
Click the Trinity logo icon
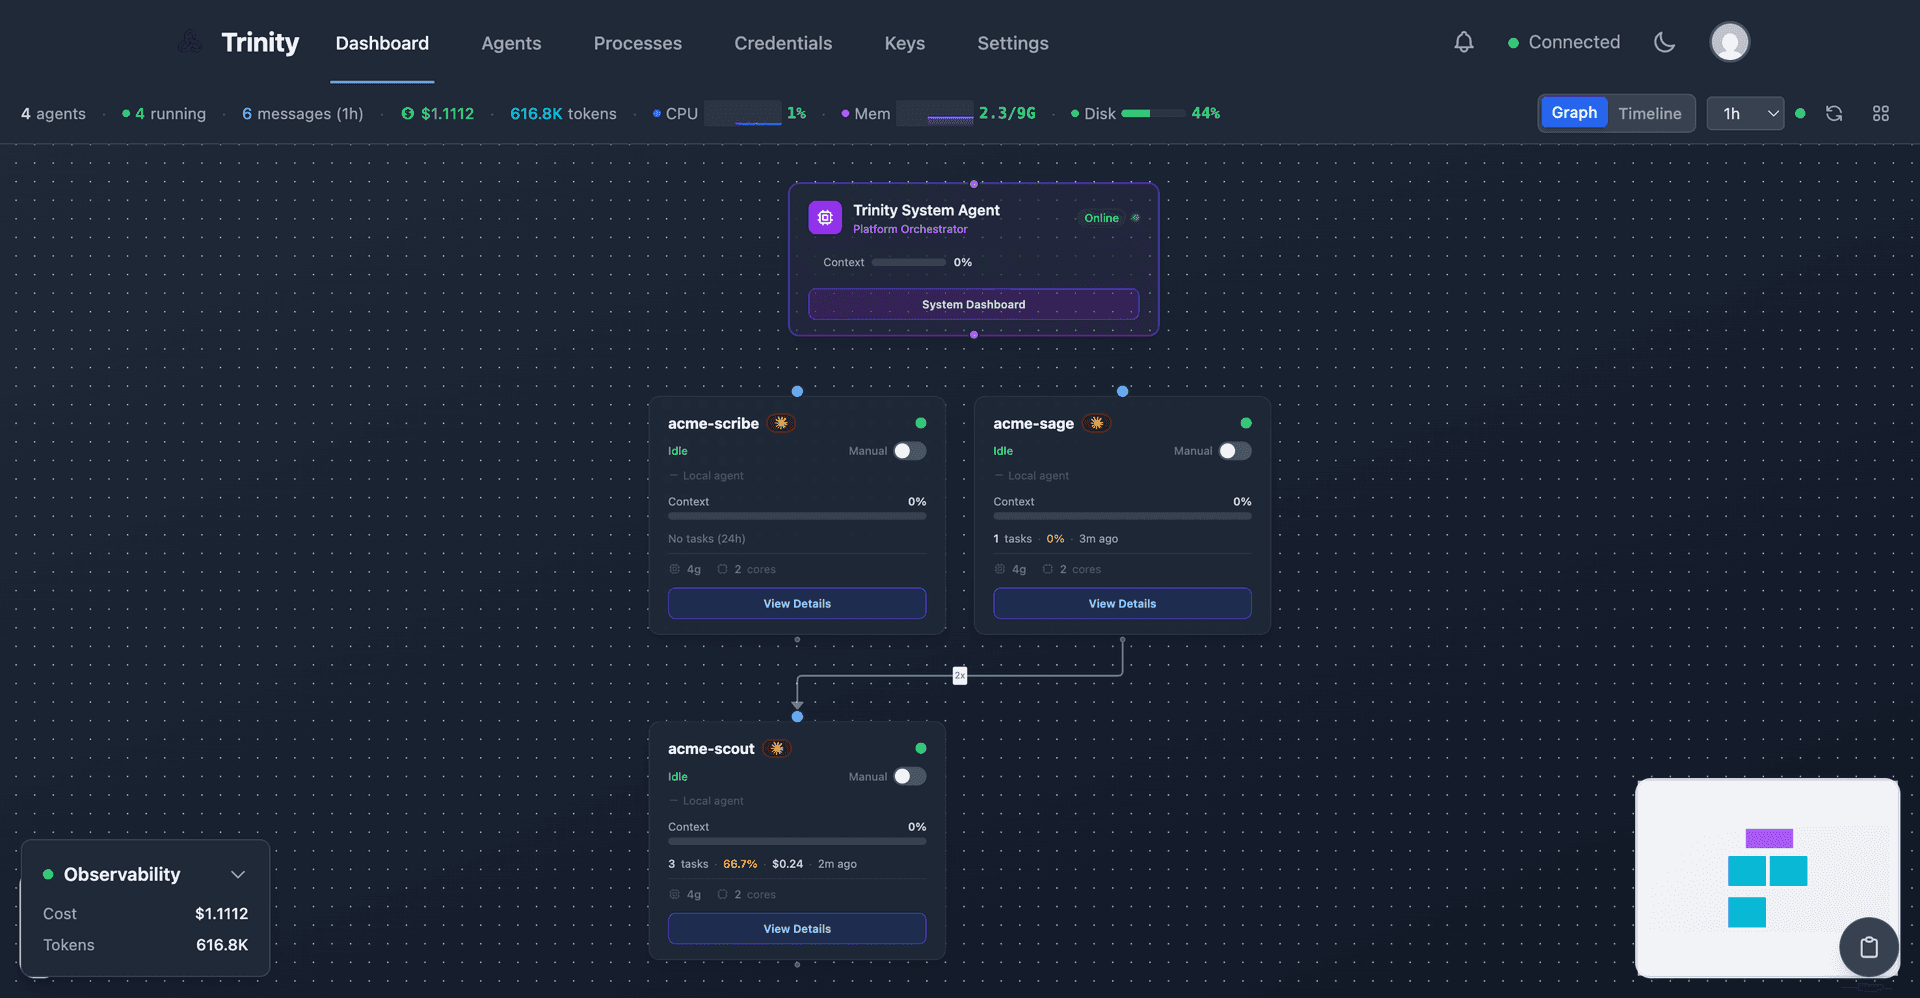(x=190, y=42)
